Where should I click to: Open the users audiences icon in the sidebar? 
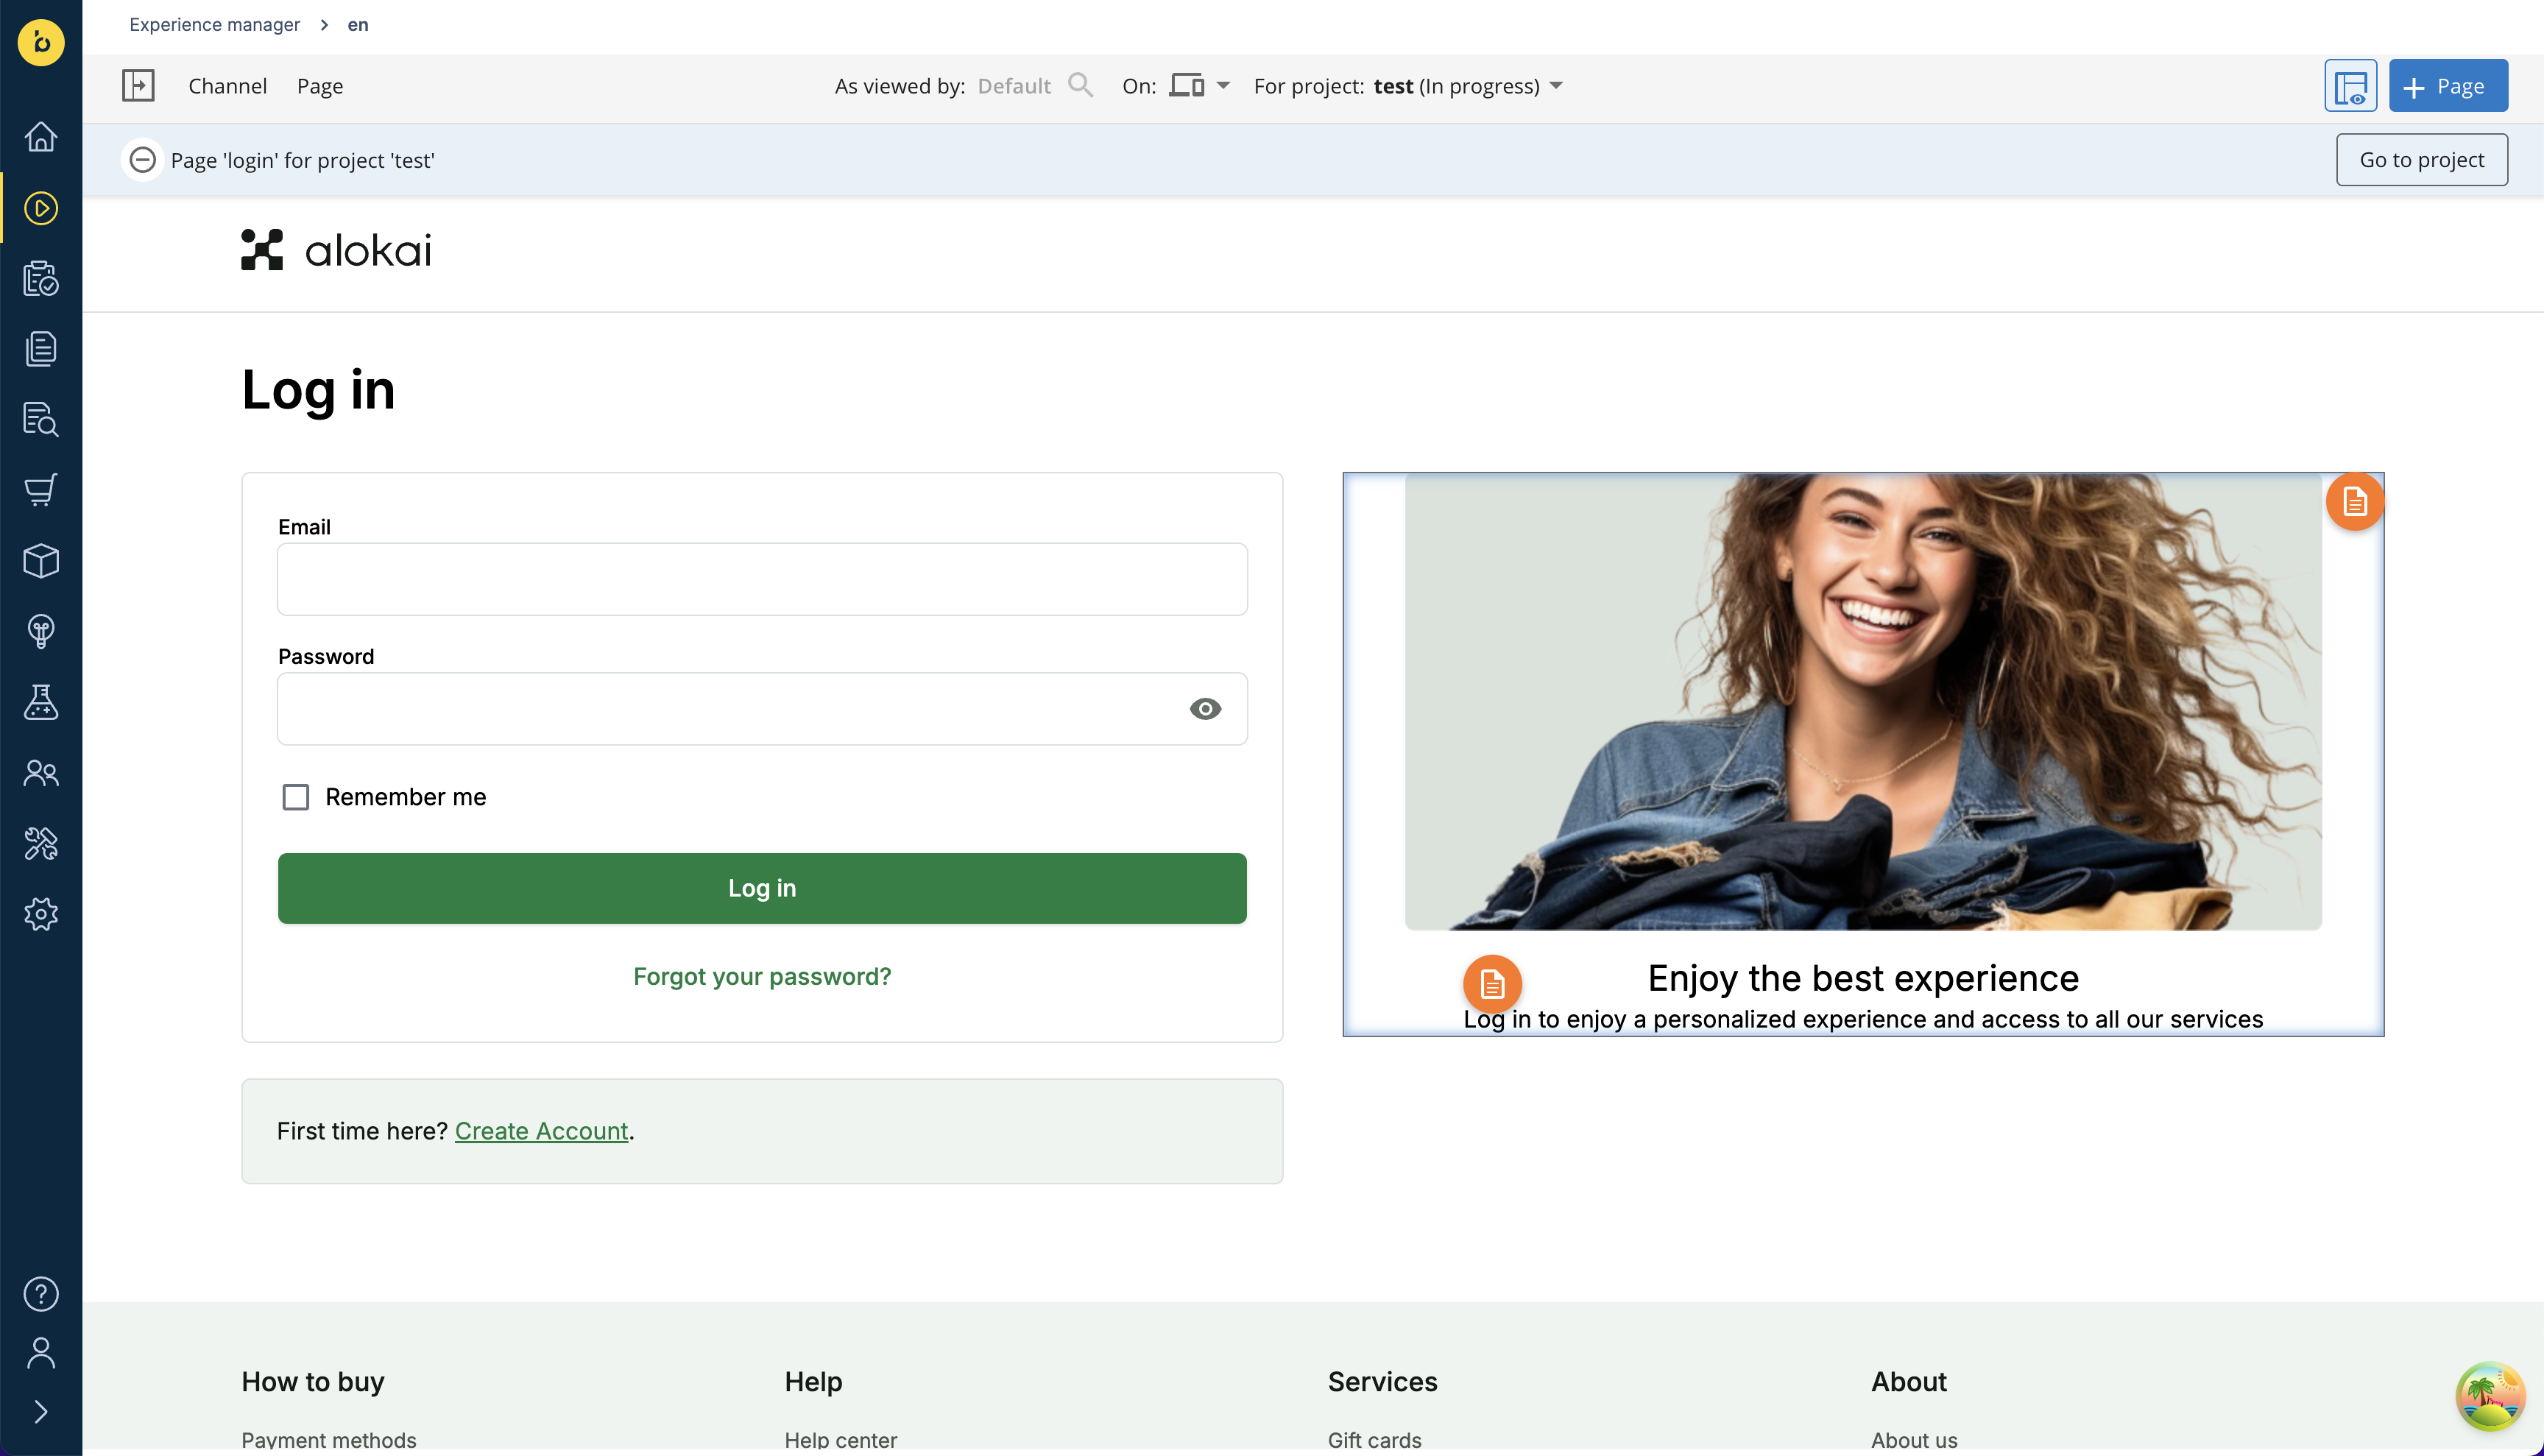pos(41,773)
